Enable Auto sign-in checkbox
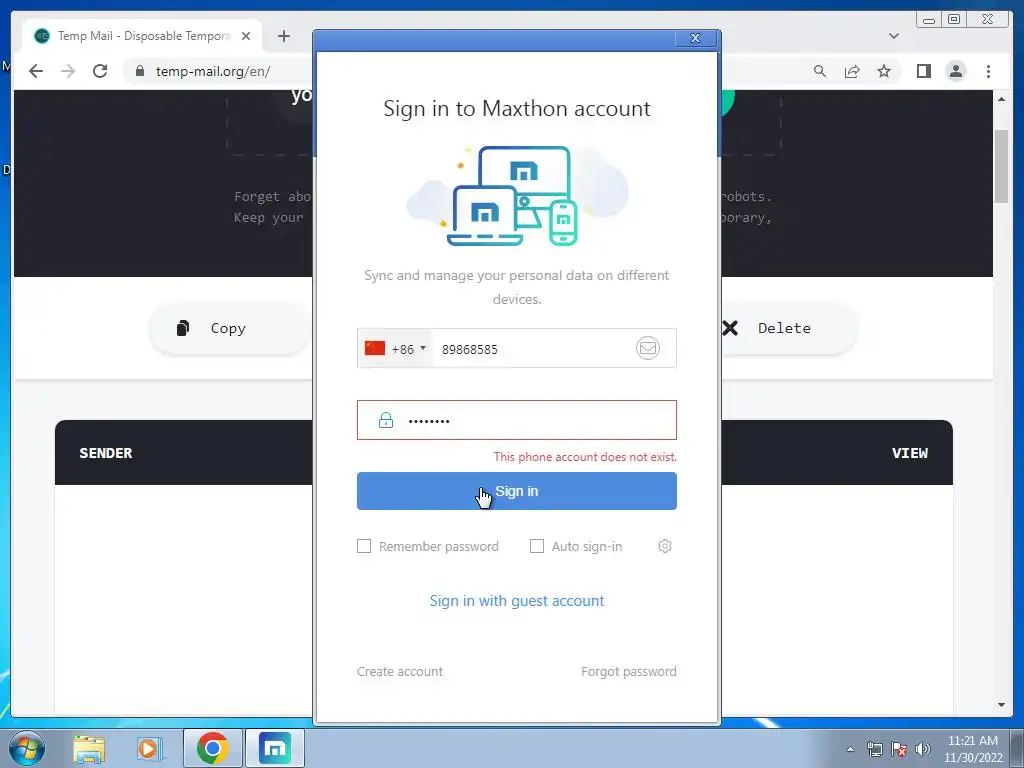 click(x=537, y=546)
